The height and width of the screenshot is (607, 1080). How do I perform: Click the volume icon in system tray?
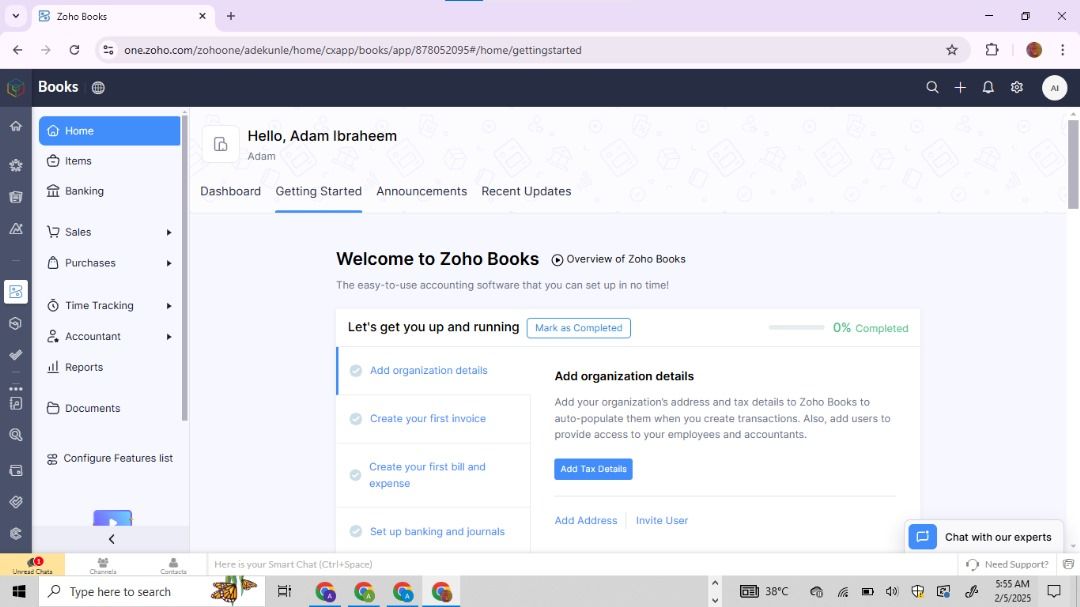[x=892, y=591]
